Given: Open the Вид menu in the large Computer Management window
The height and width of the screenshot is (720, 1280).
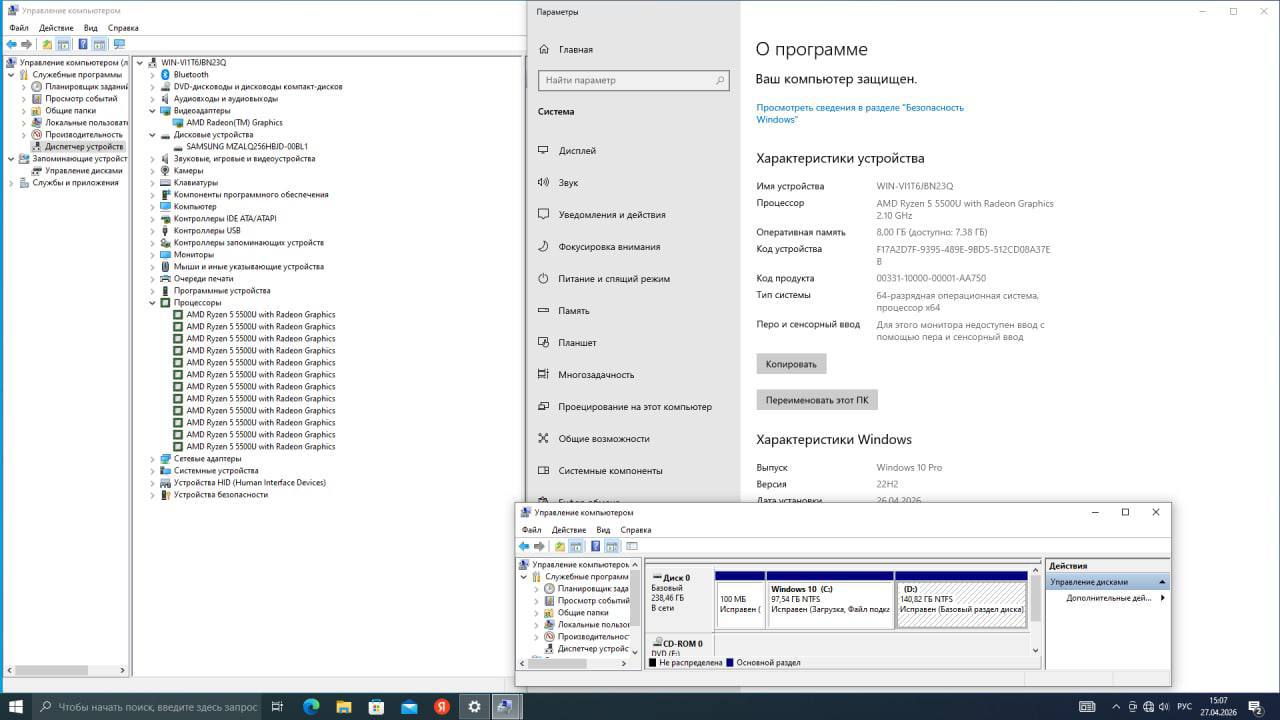Looking at the screenshot, I should coord(91,28).
